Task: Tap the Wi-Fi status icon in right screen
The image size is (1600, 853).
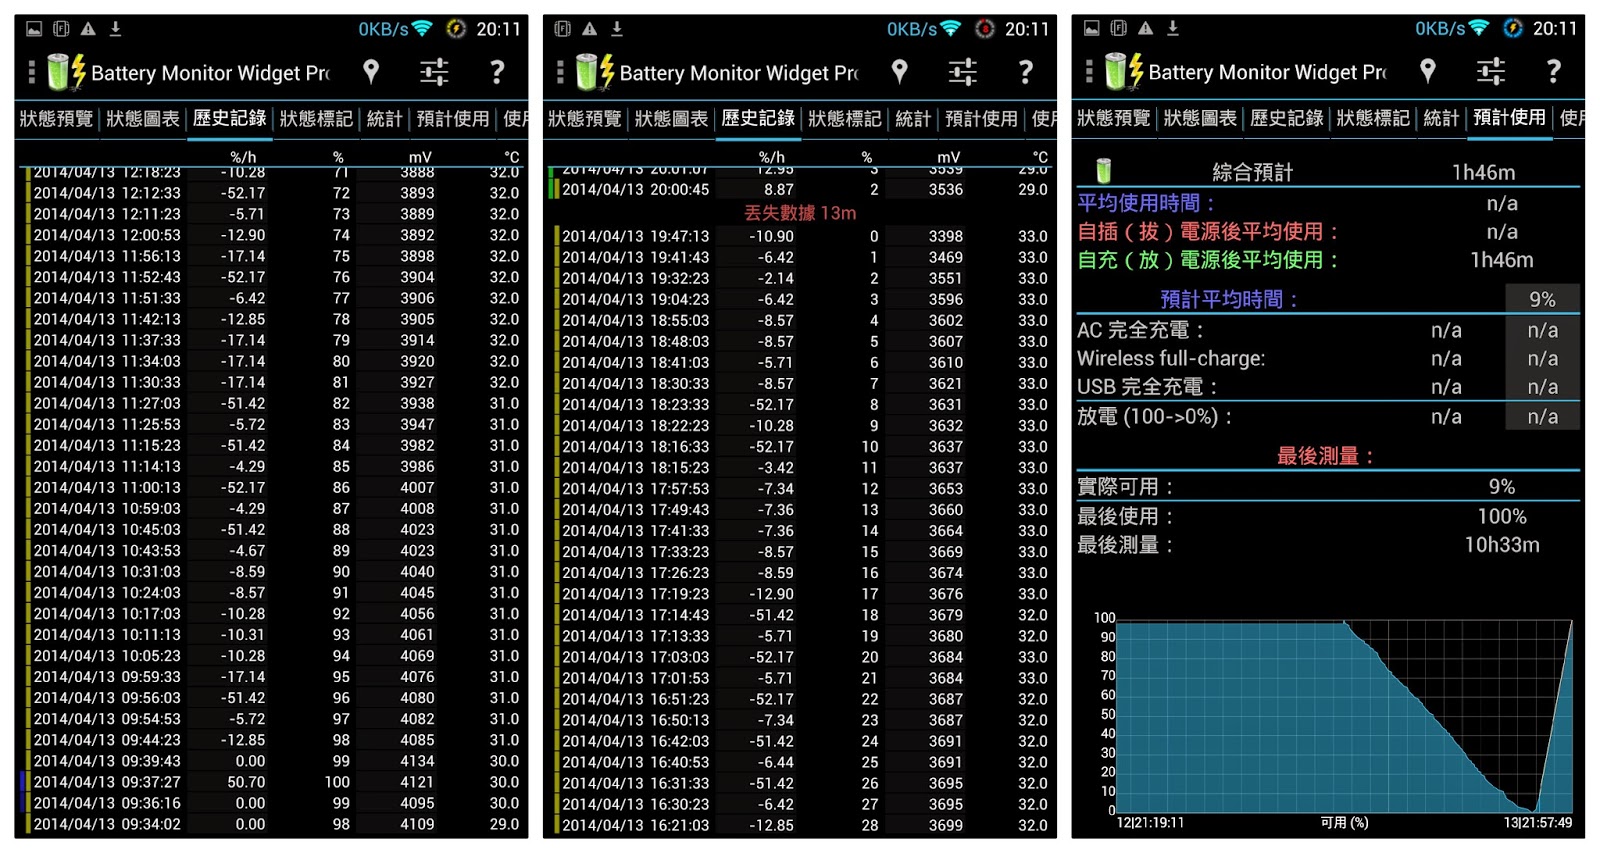Action: 1479,28
